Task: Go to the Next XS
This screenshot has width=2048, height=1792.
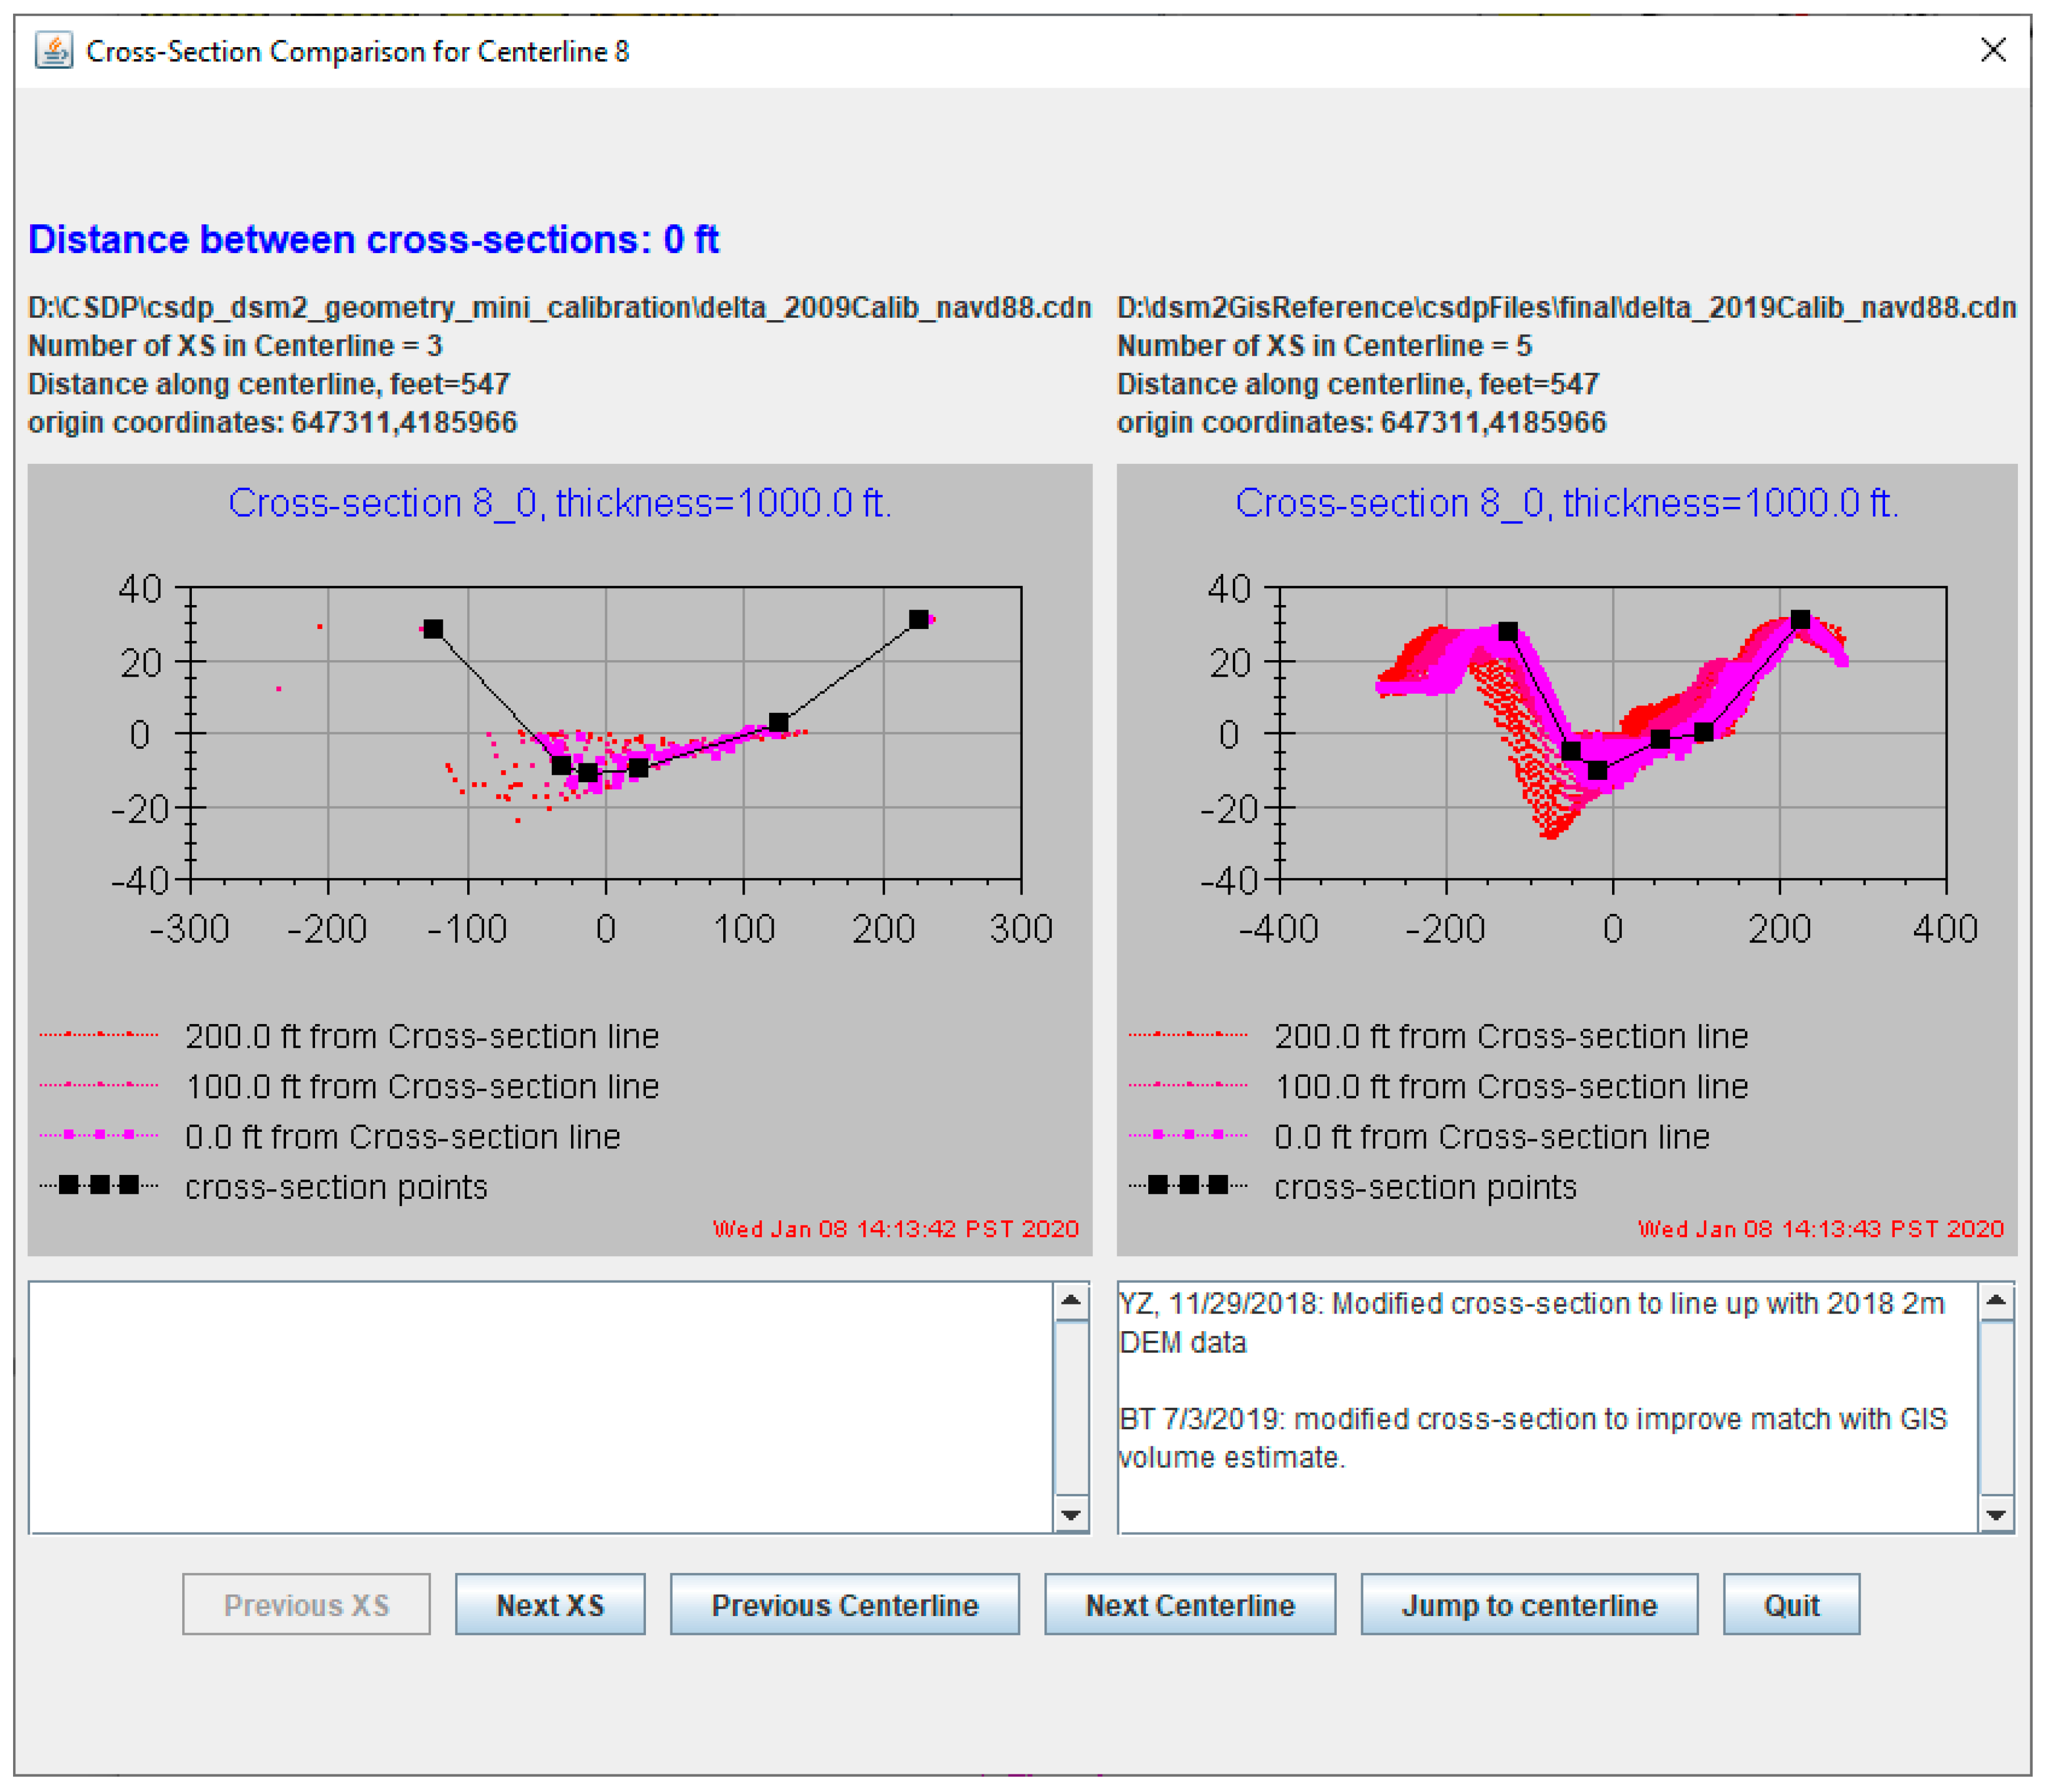Action: (x=550, y=1604)
